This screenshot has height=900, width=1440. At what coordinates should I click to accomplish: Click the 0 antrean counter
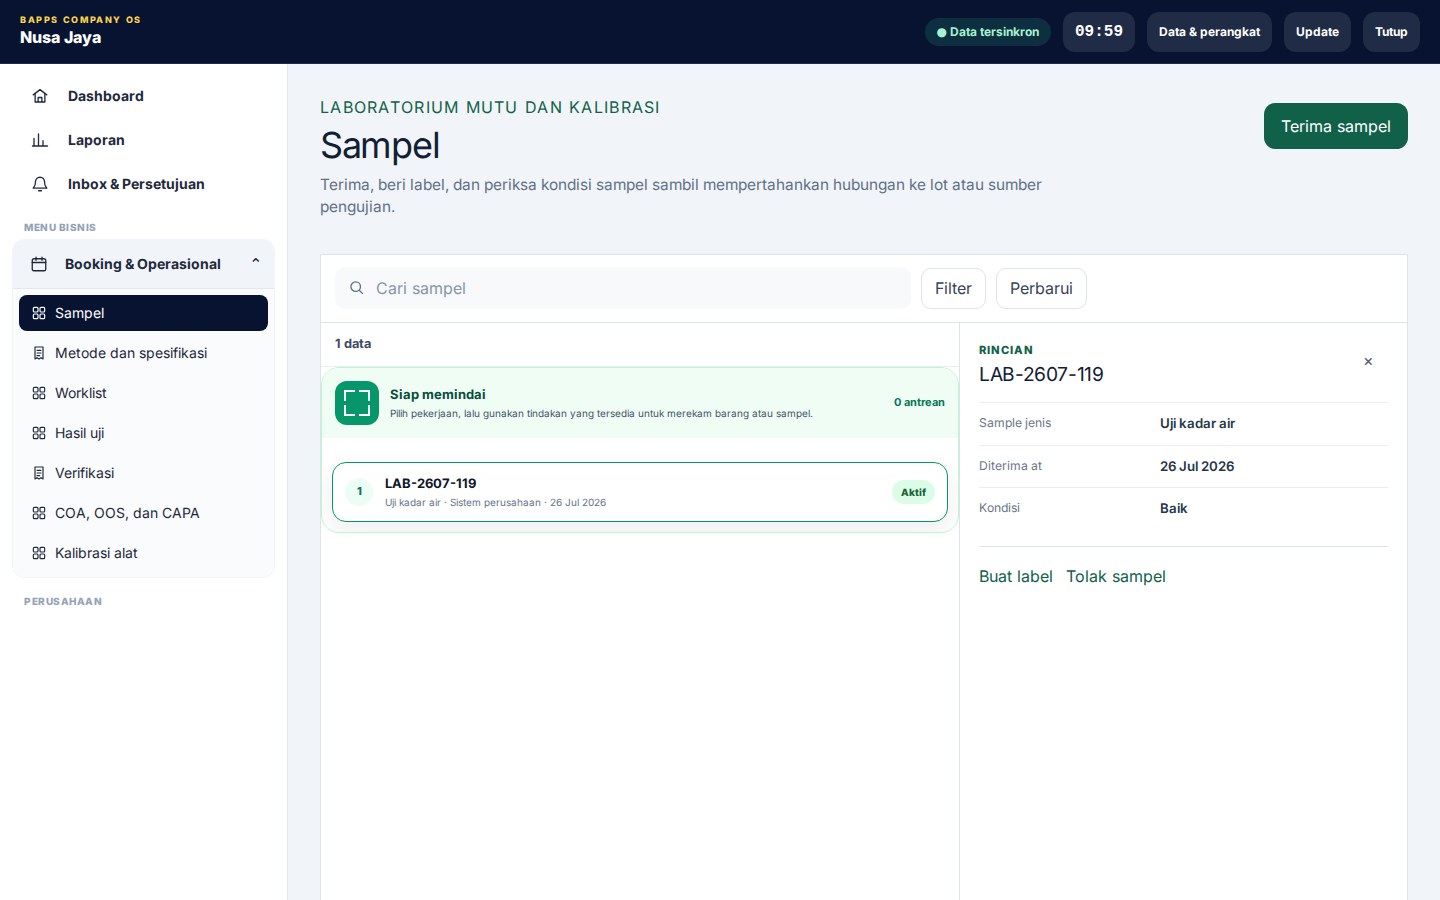919,402
